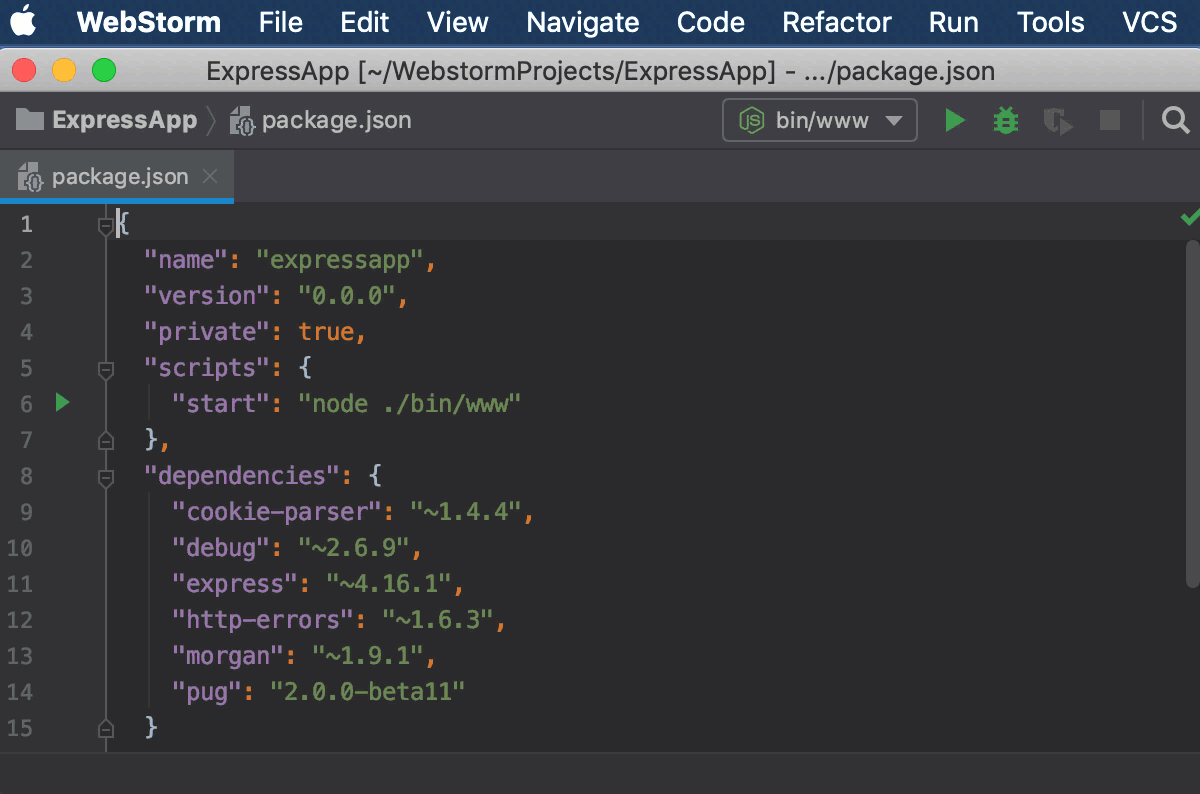Click the "0.0.0" version value
Image resolution: width=1200 pixels, height=794 pixels.
click(348, 296)
